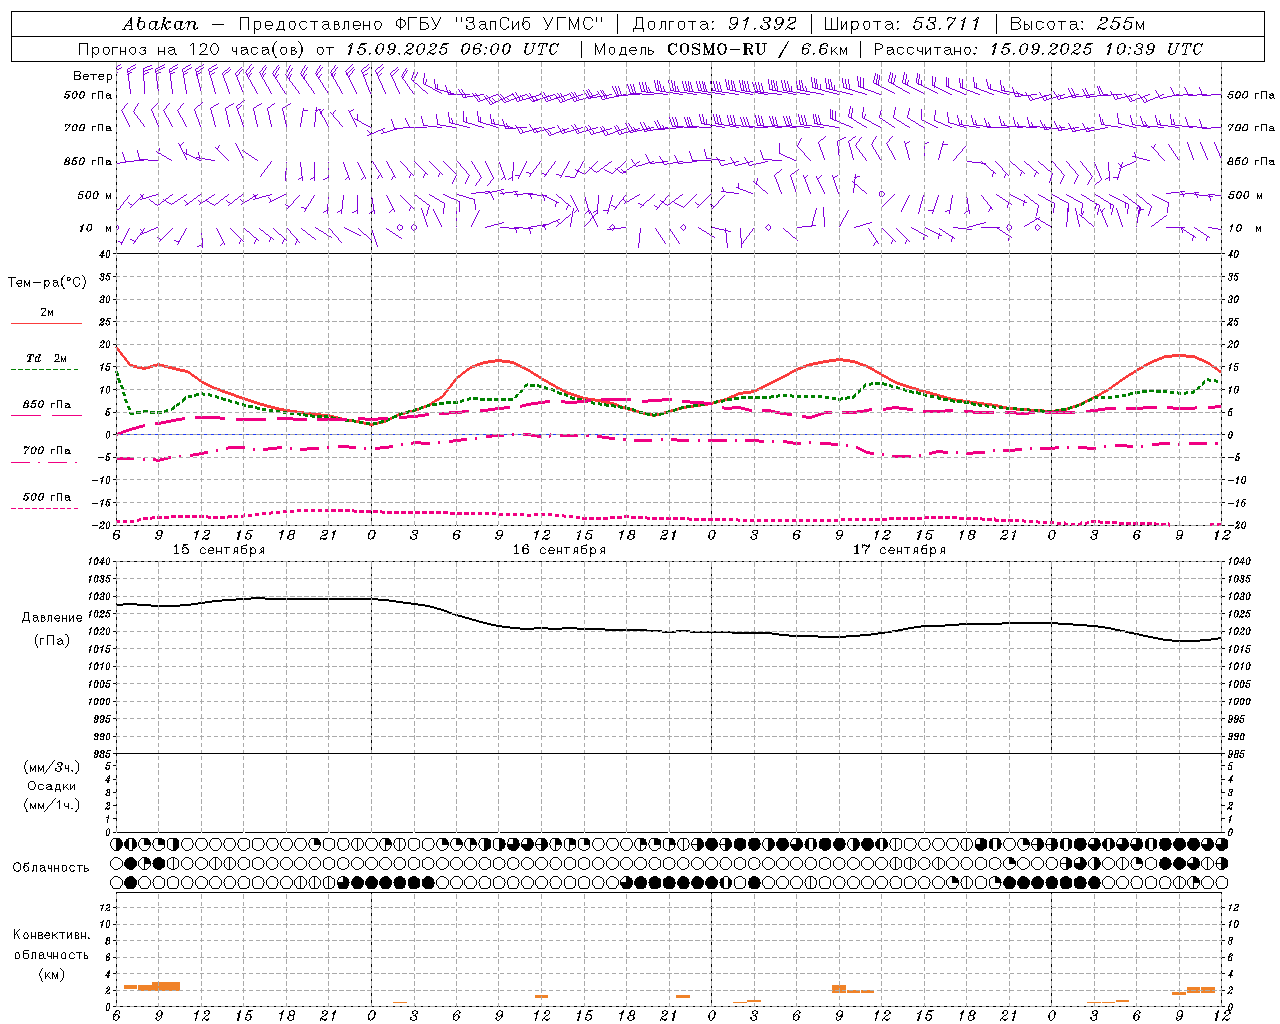
Task: Click the Td 2м dew point legend entry
Action: coord(47,358)
